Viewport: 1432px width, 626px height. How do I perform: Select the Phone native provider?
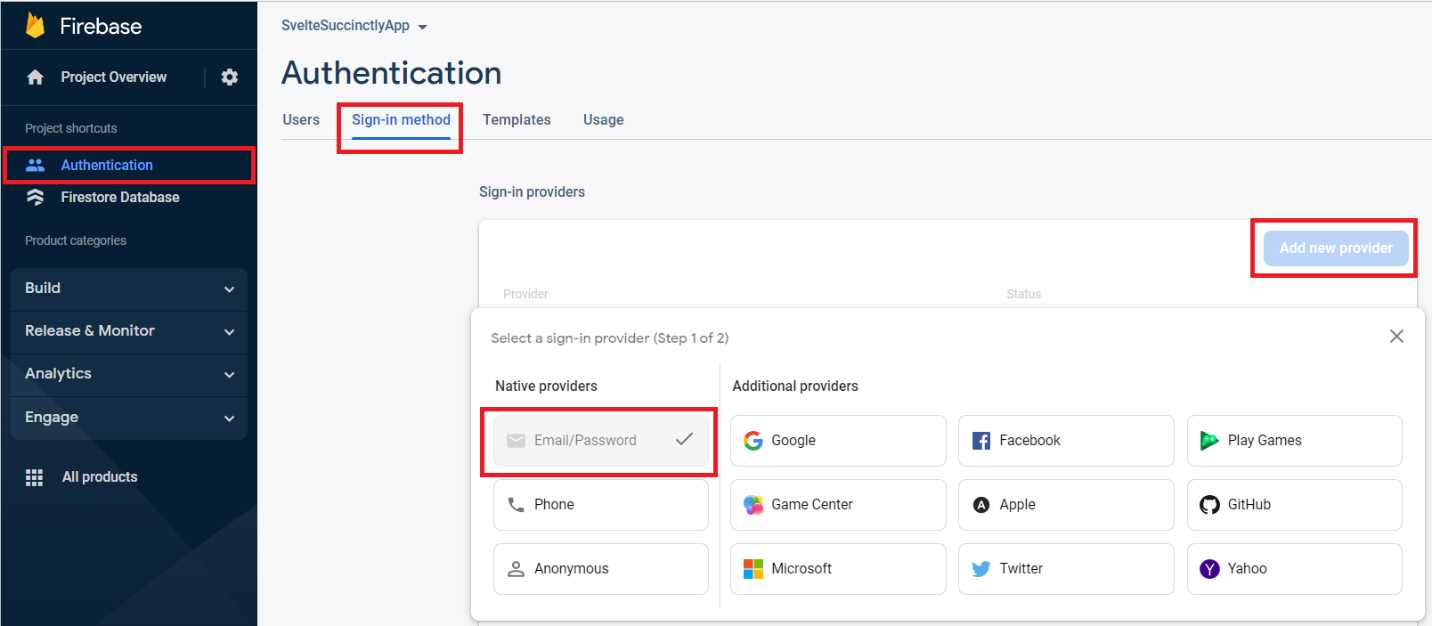click(x=600, y=504)
